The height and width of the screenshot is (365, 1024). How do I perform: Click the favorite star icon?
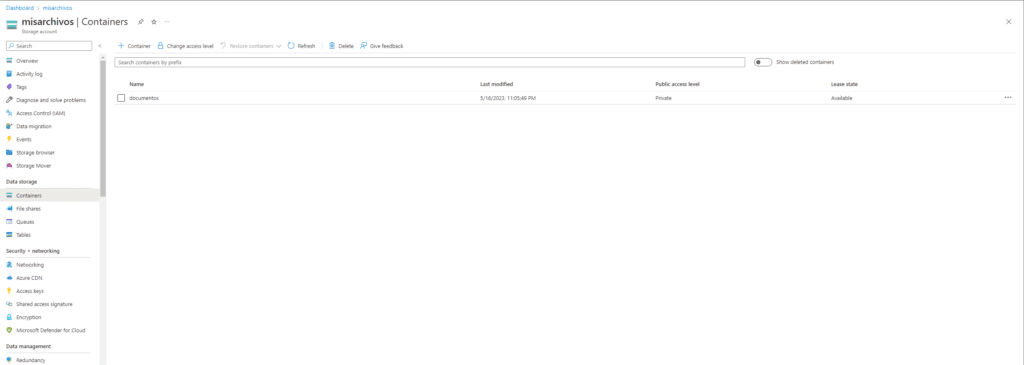pos(154,22)
